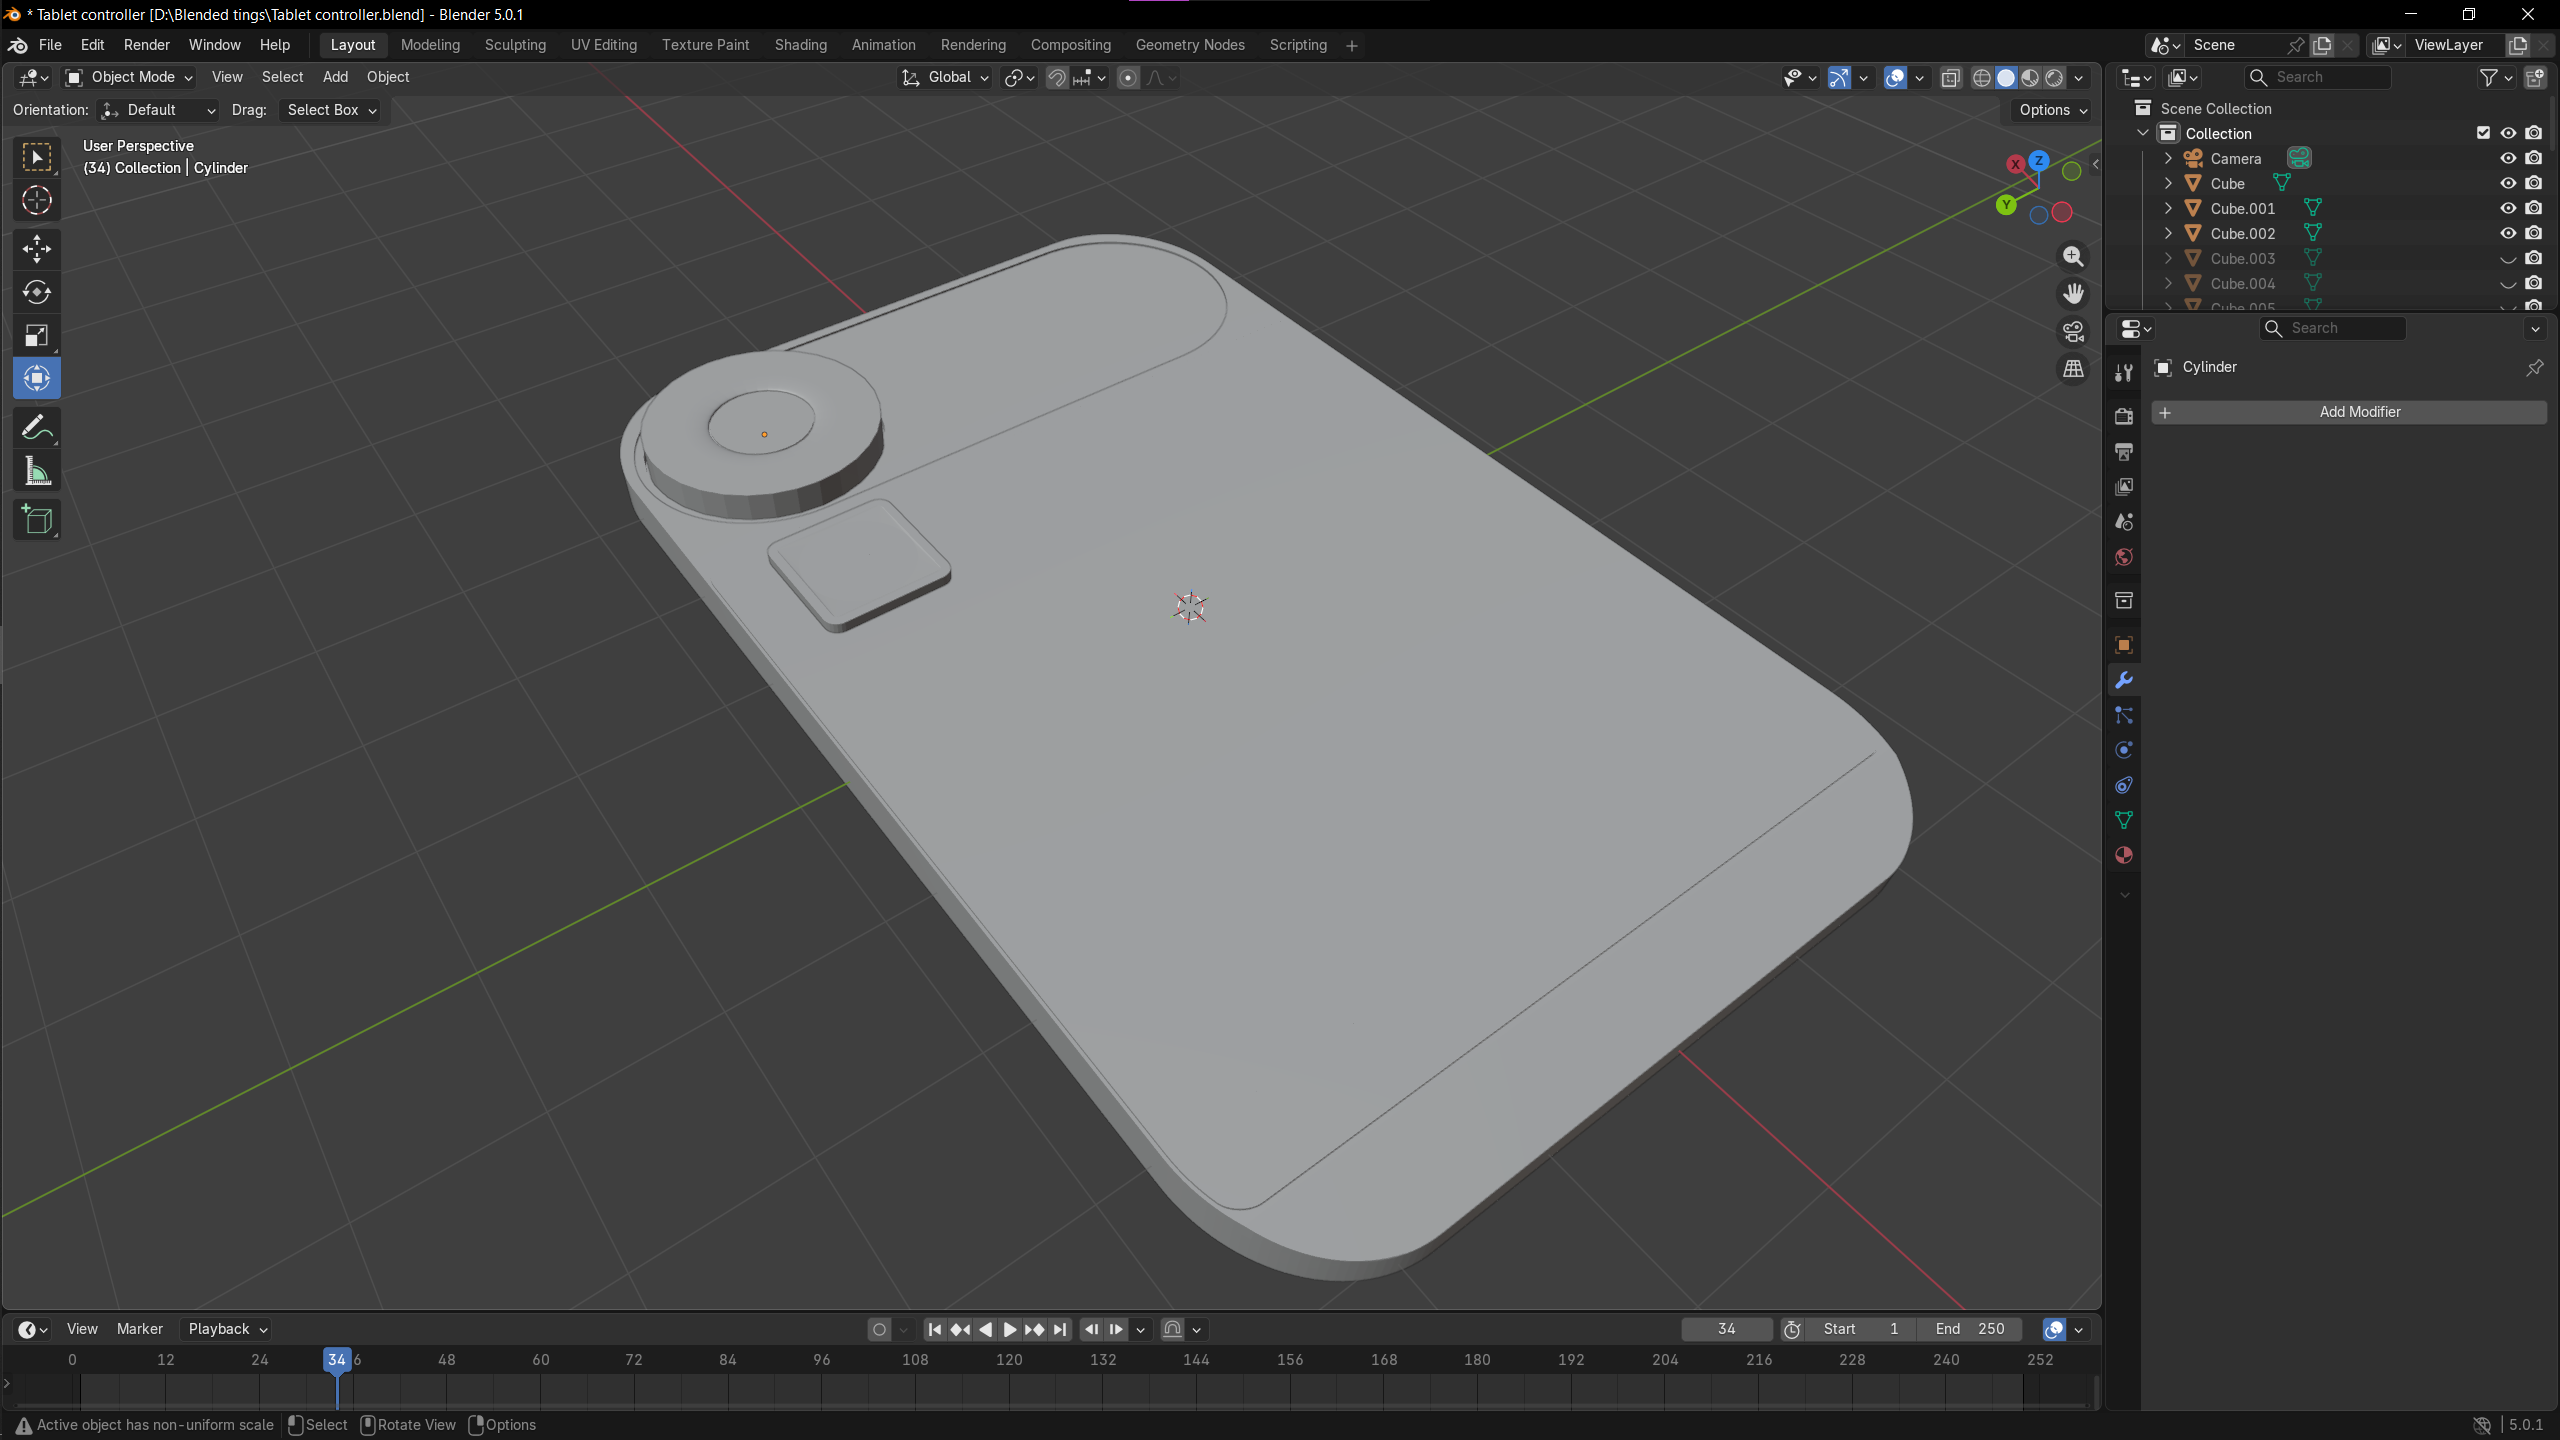Select the Measure tool

coord(37,472)
